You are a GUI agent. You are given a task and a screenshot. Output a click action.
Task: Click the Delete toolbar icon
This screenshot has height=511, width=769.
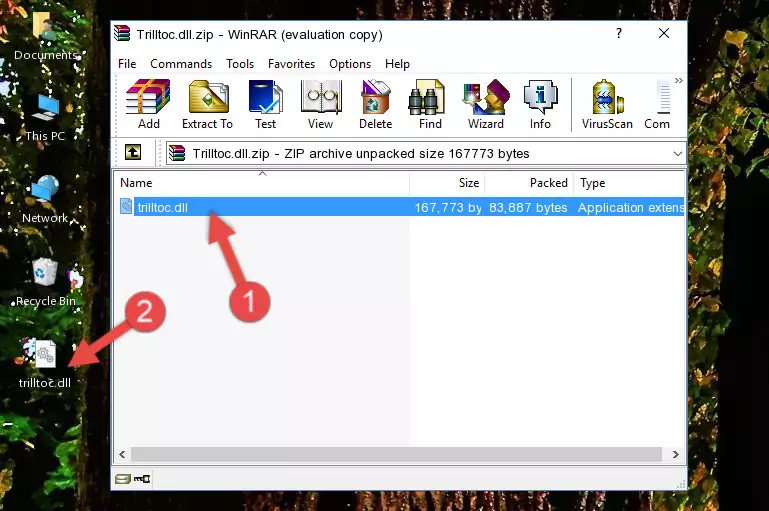click(x=376, y=104)
